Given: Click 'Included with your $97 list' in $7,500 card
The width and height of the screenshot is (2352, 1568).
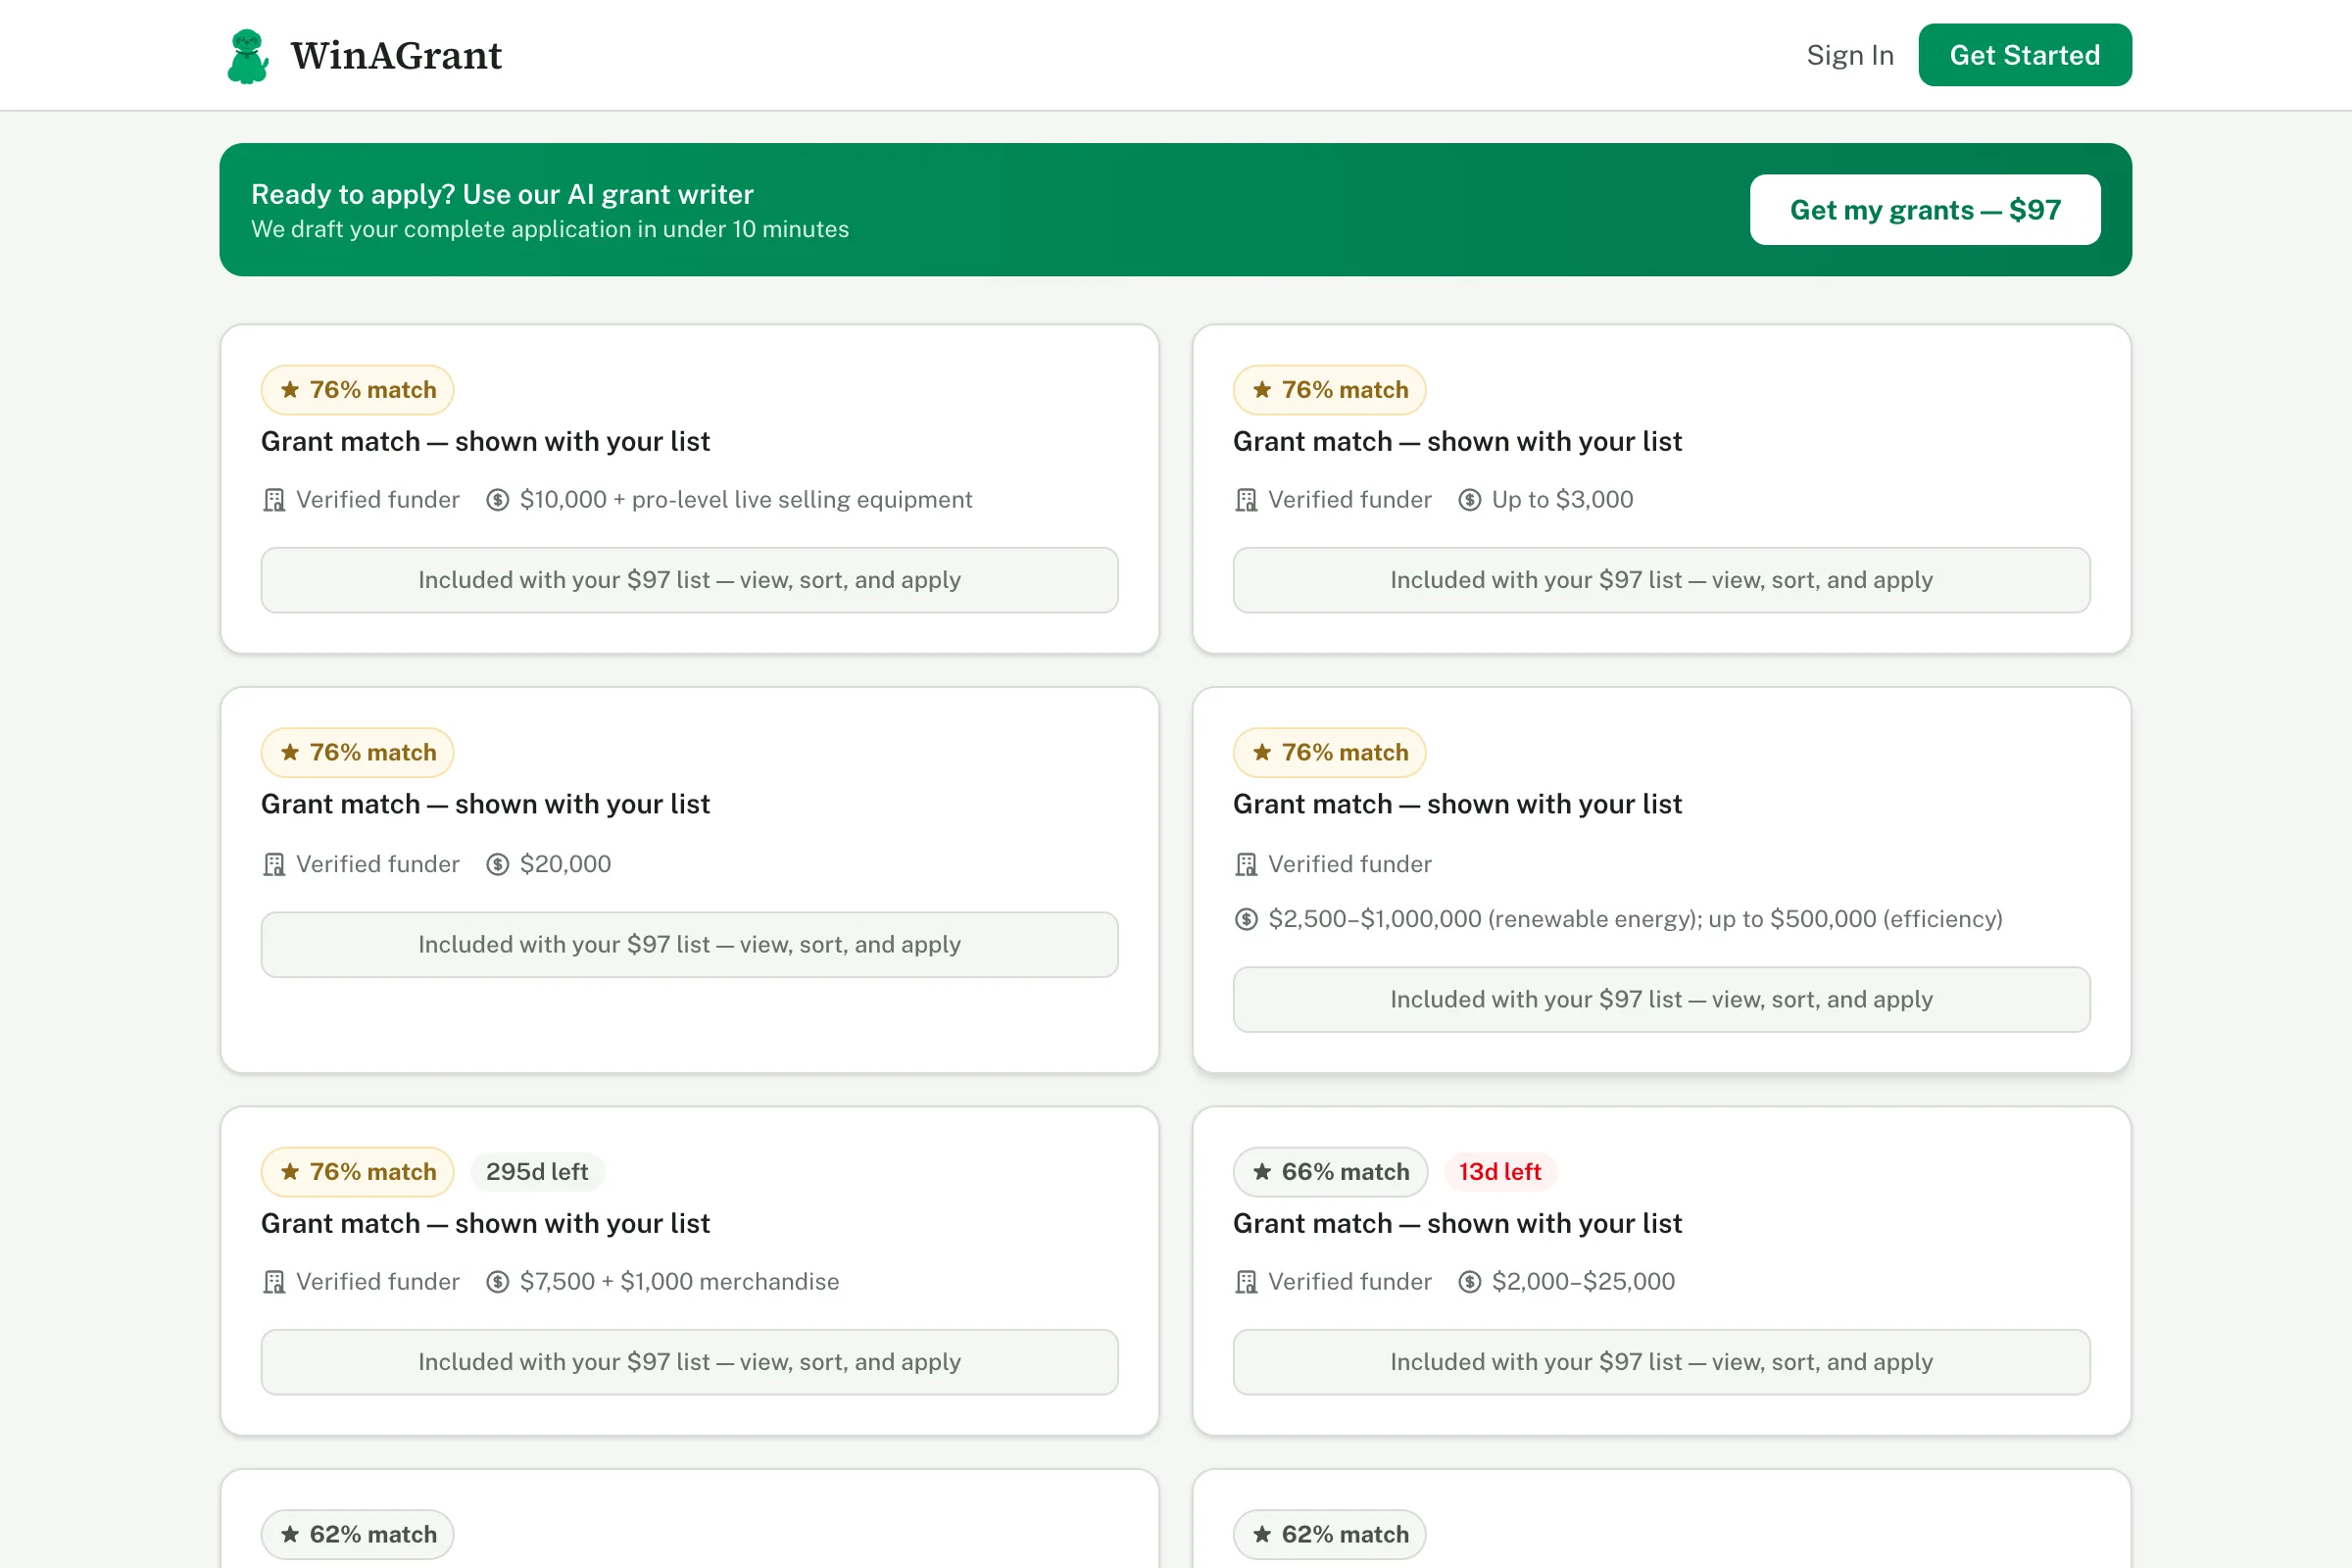Looking at the screenshot, I should [690, 1362].
